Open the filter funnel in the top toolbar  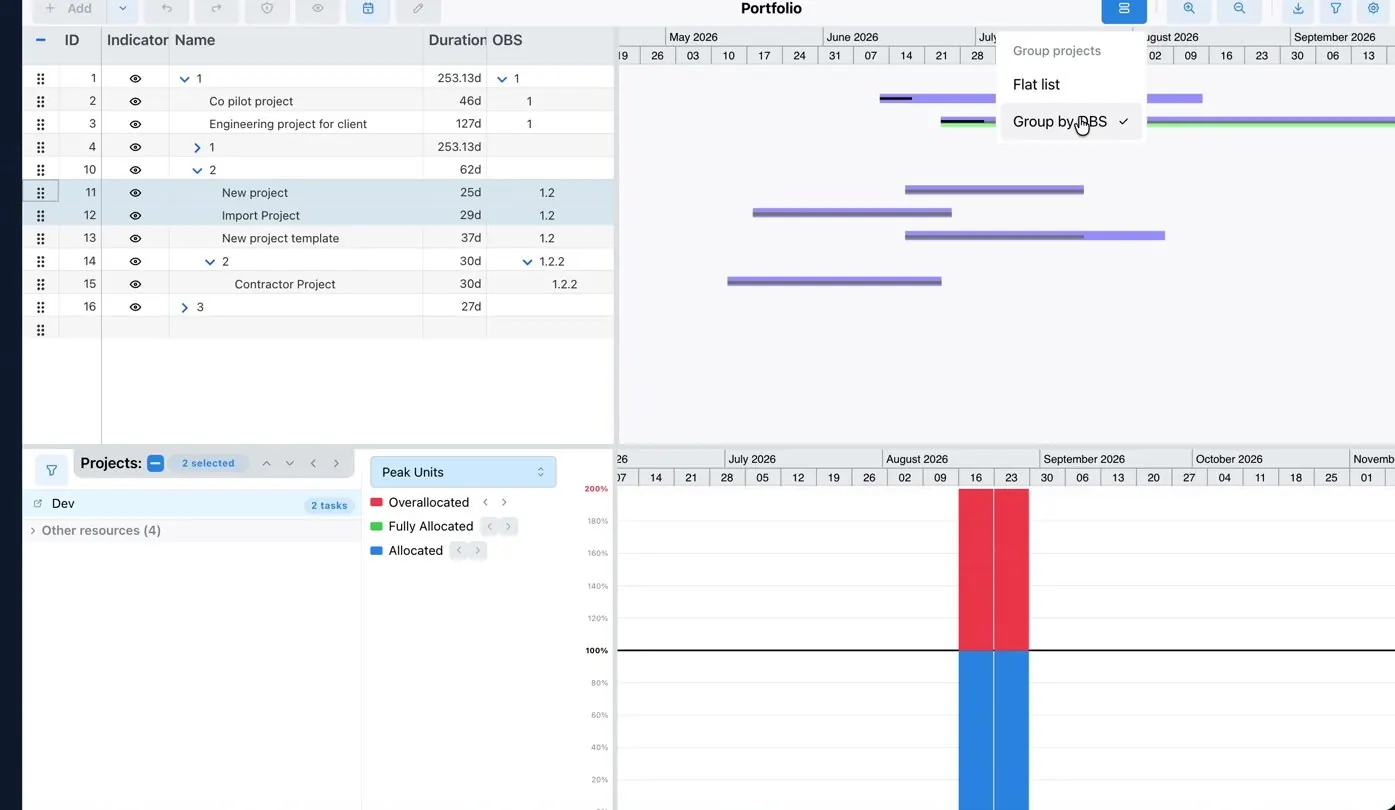point(1336,9)
